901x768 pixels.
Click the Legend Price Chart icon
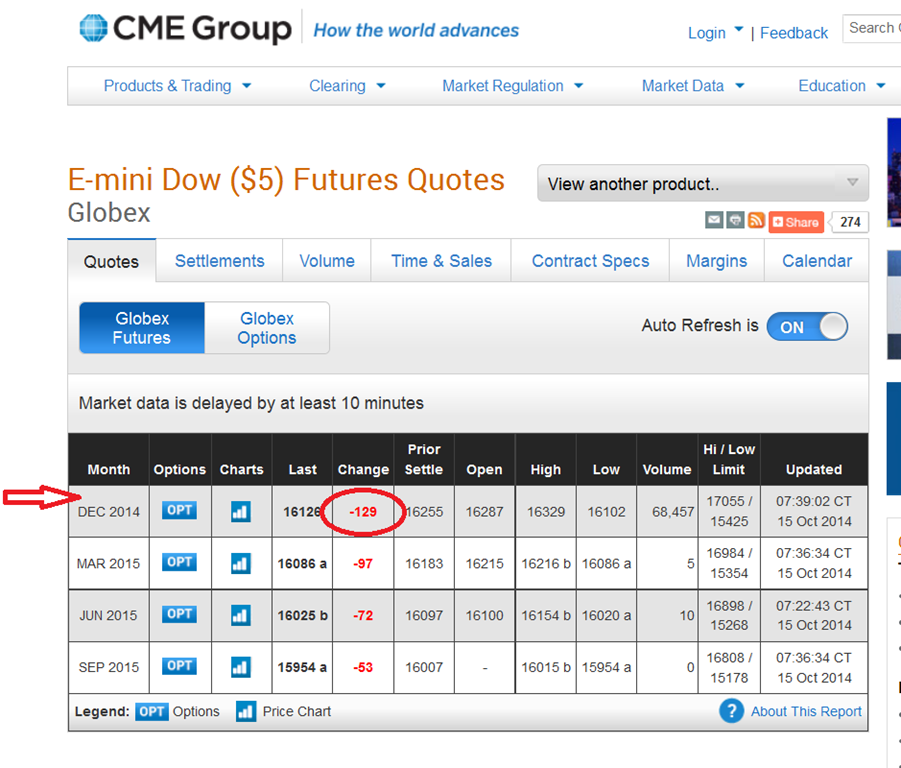[x=246, y=711]
